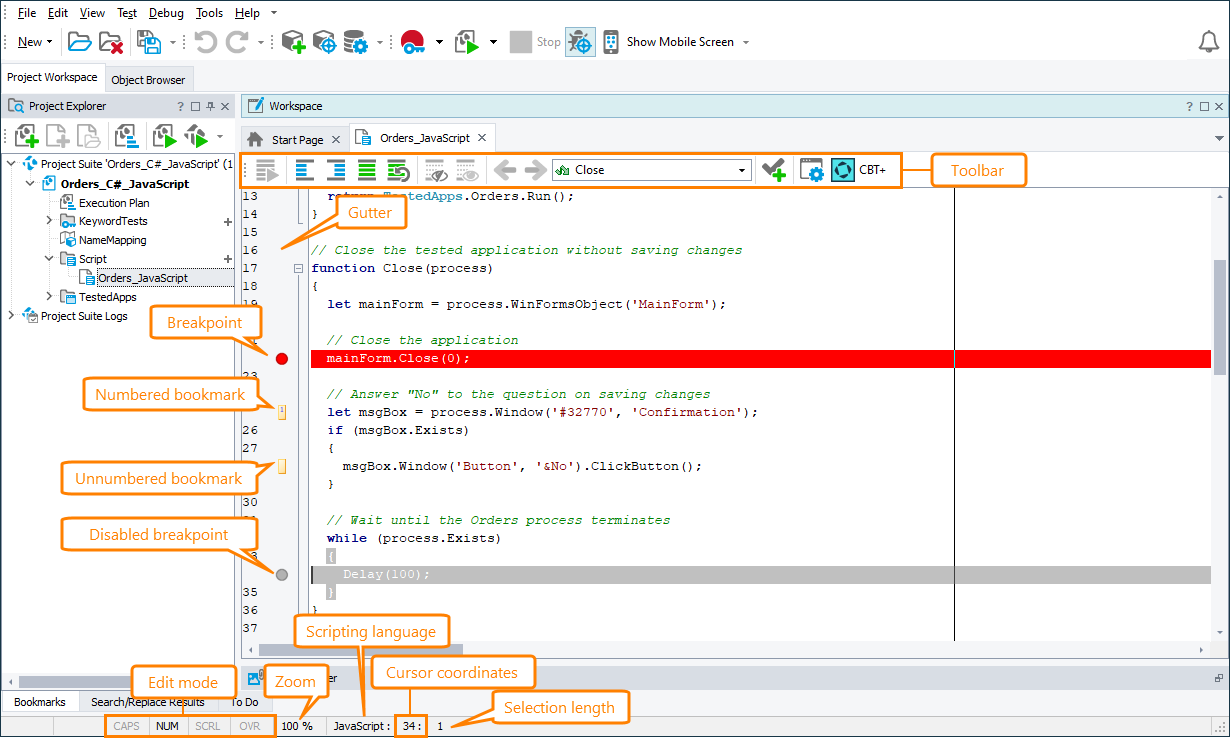Viewport: 1230px width, 738px height.
Task: Click the Add Object box icon
Action: (293, 42)
